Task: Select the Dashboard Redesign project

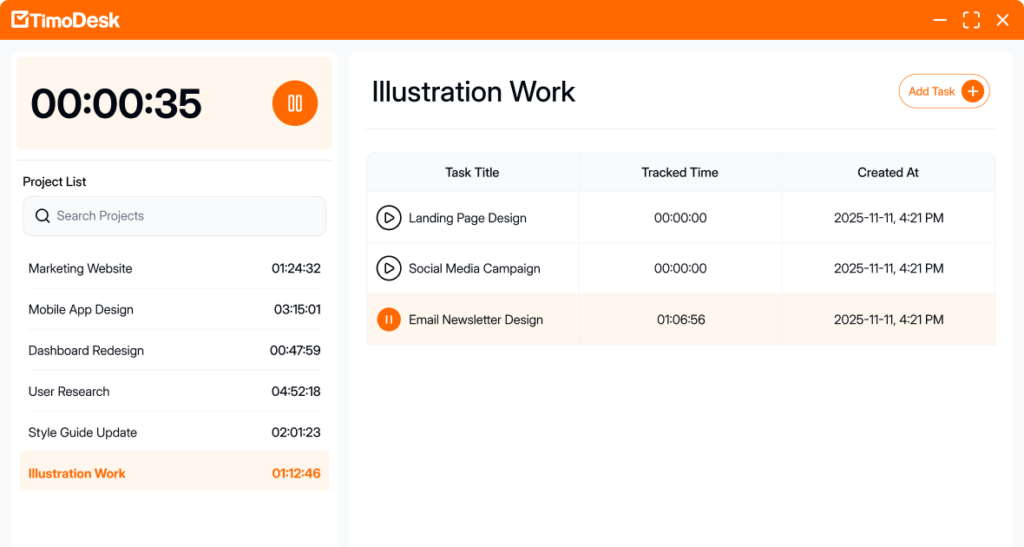Action: tap(174, 351)
